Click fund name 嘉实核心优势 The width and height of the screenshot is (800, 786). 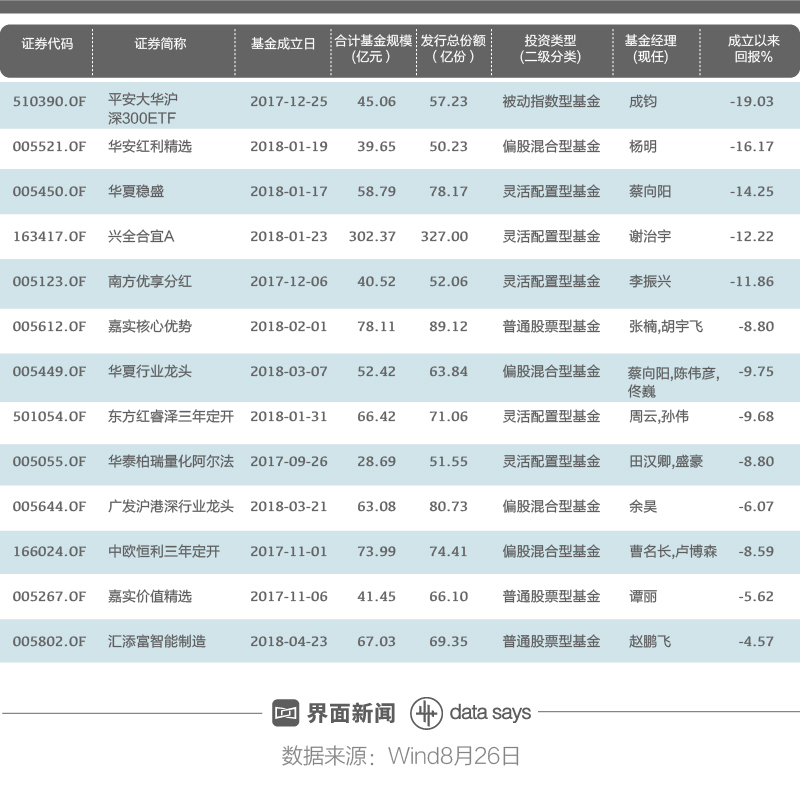[x=150, y=326]
